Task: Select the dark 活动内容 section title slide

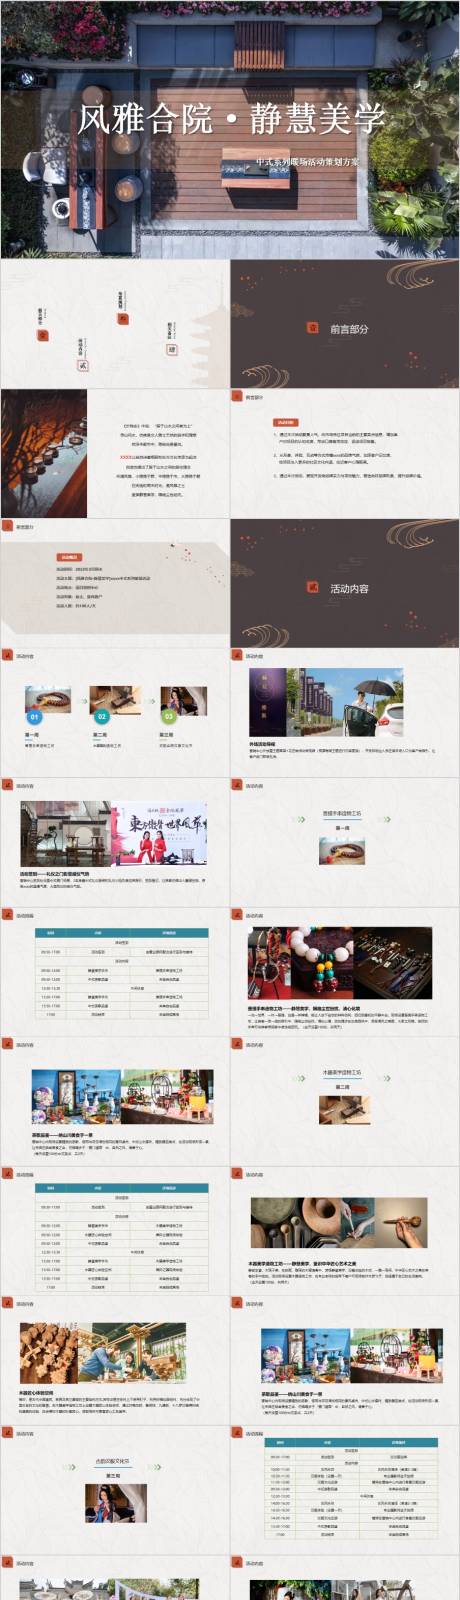Action: point(345,583)
